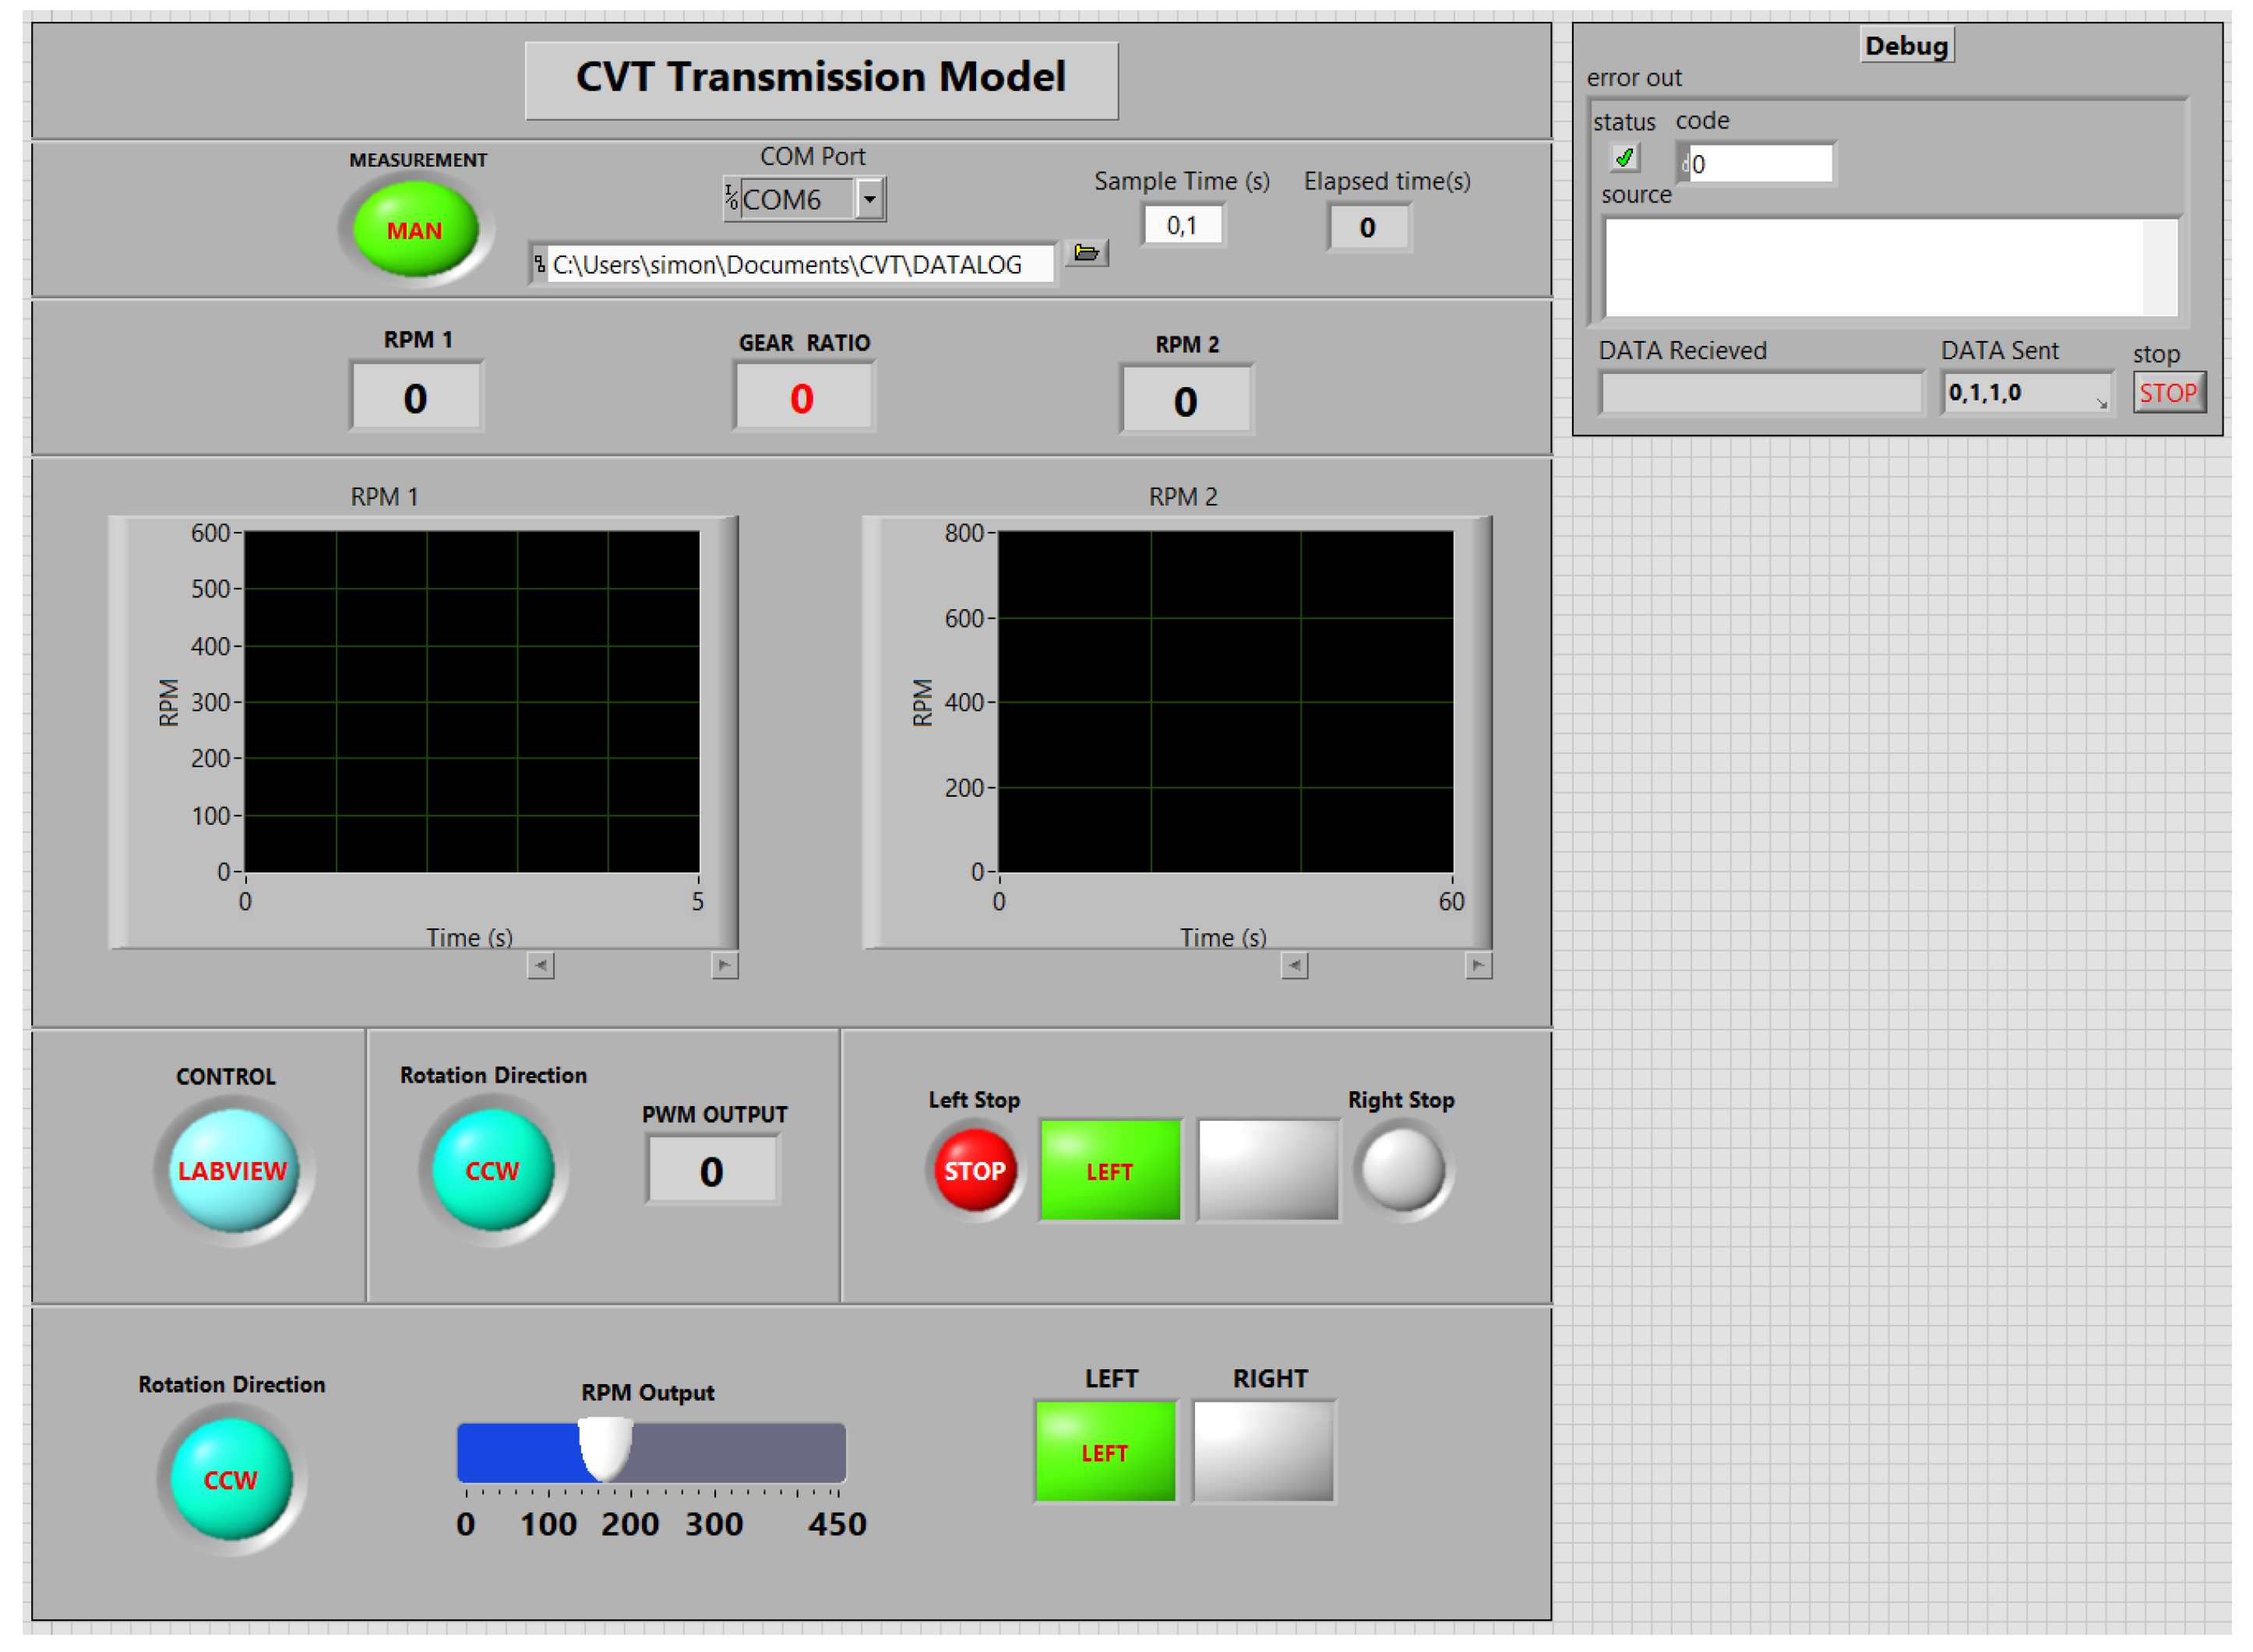Screen dimensions: 2253x1652
Task: Click the file path type icon
Action: [539, 264]
